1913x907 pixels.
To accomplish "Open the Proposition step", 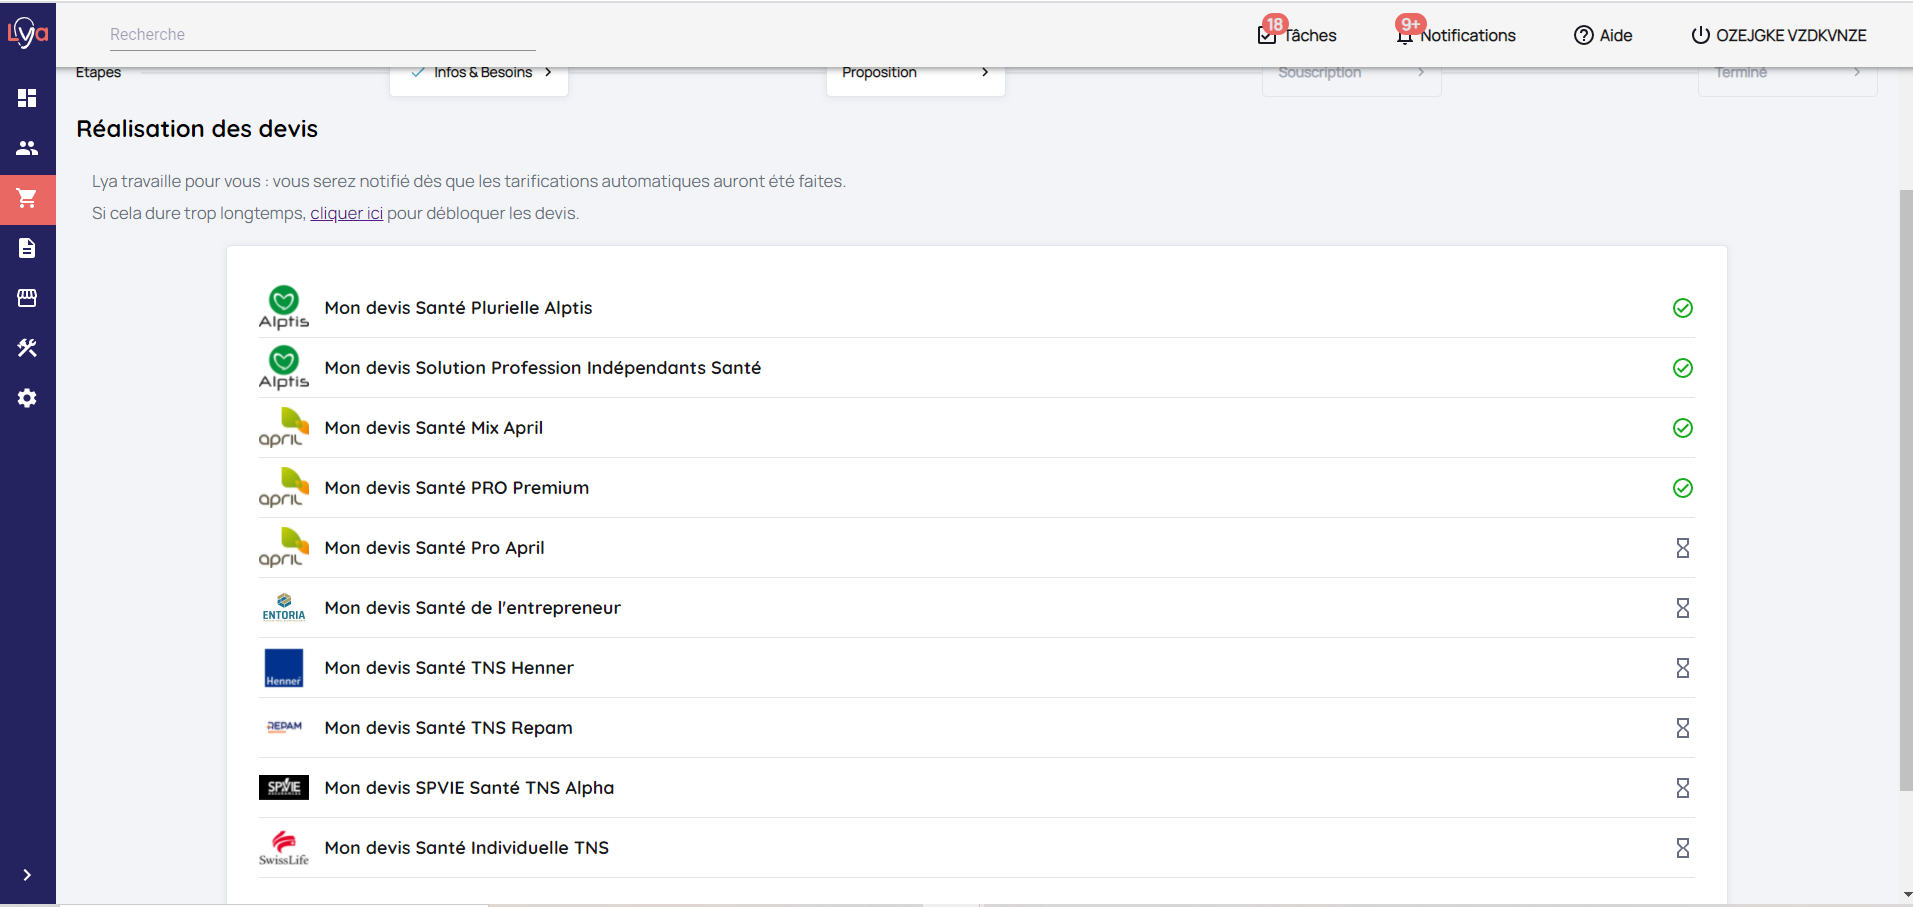I will tap(914, 73).
